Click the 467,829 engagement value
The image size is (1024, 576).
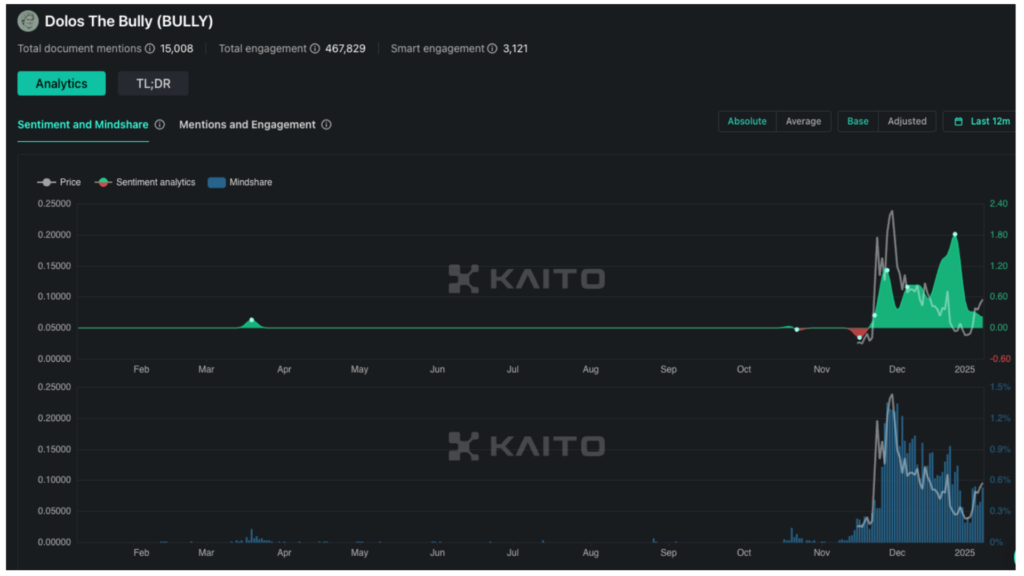click(x=345, y=48)
